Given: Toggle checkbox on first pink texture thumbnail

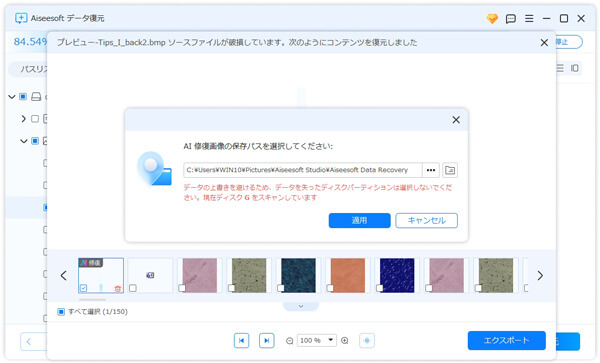Looking at the screenshot, I should click(182, 288).
